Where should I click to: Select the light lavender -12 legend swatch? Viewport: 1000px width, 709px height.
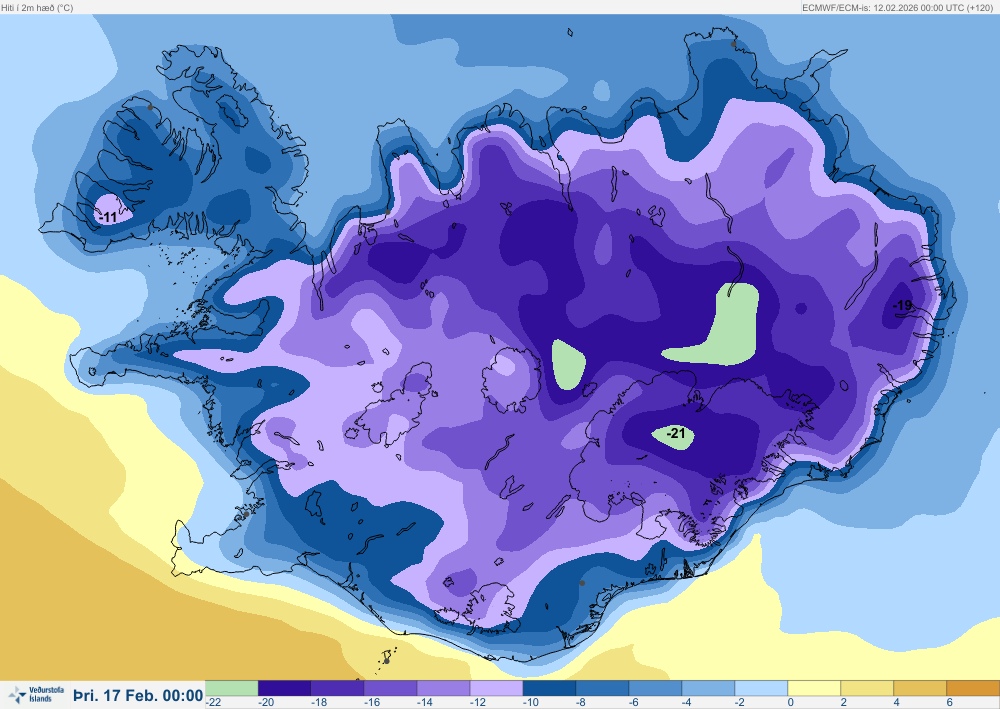(496, 688)
